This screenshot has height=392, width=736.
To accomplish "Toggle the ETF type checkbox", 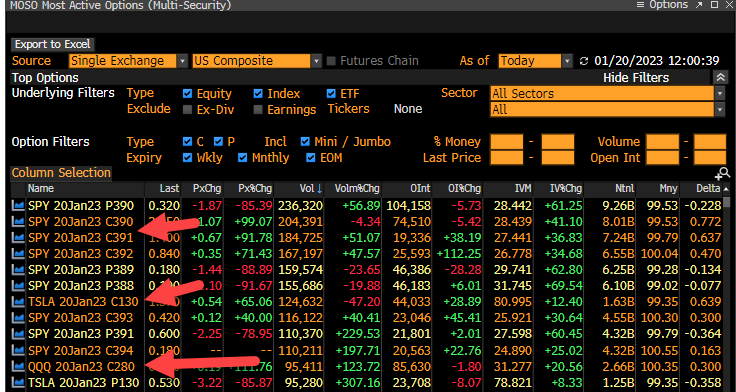I will point(331,93).
